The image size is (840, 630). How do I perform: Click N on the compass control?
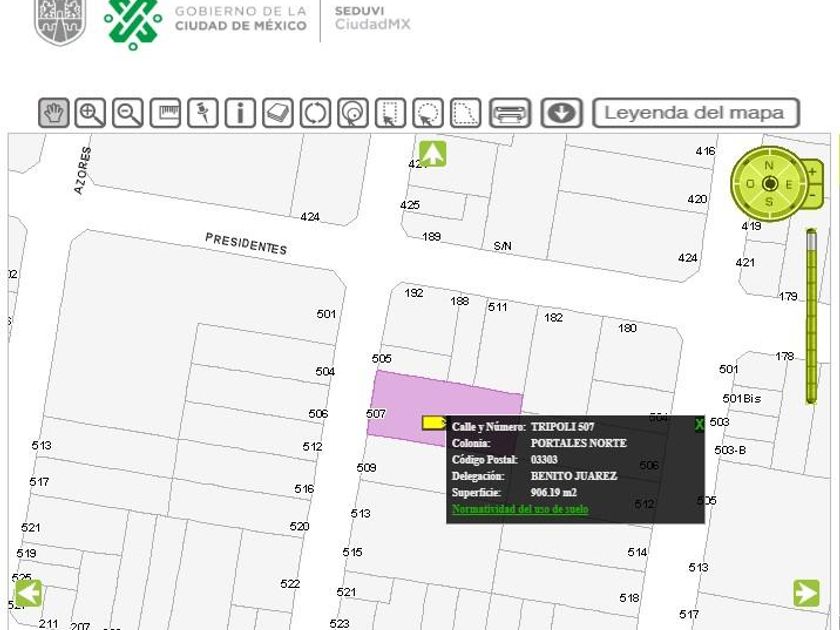(769, 165)
